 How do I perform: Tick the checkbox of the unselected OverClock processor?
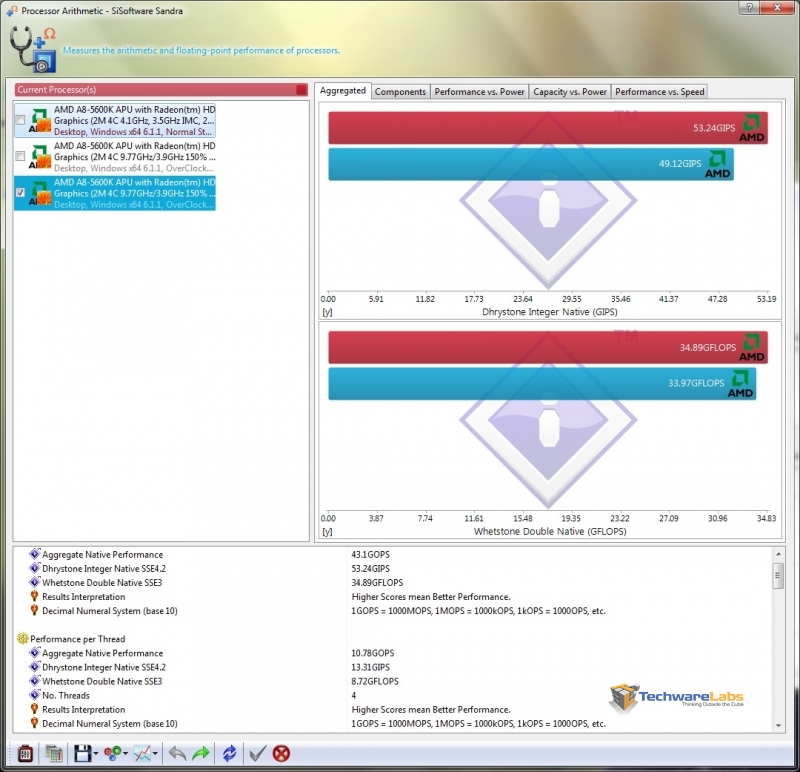(20, 156)
